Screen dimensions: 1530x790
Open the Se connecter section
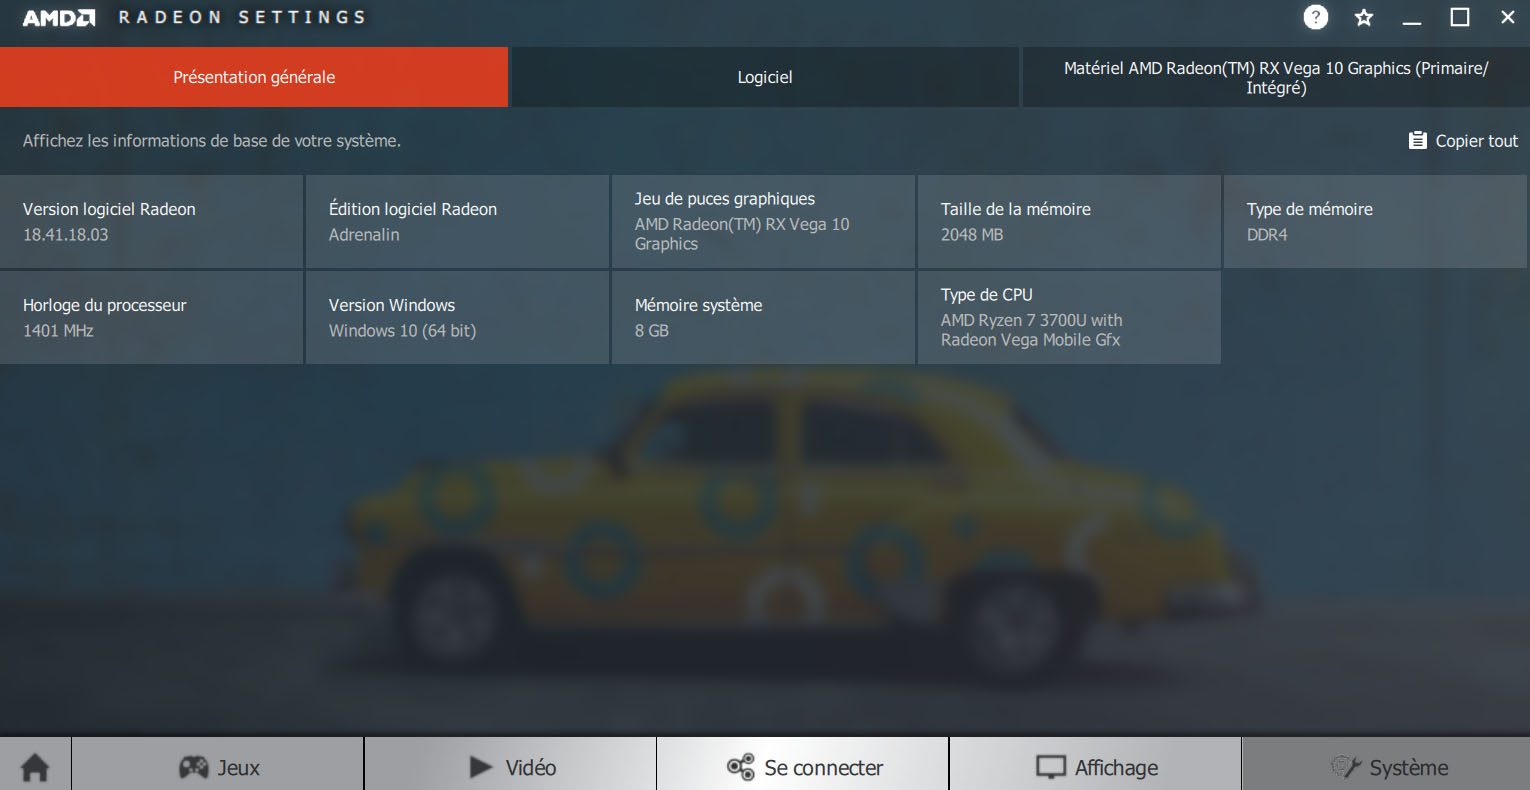pyautogui.click(x=803, y=767)
